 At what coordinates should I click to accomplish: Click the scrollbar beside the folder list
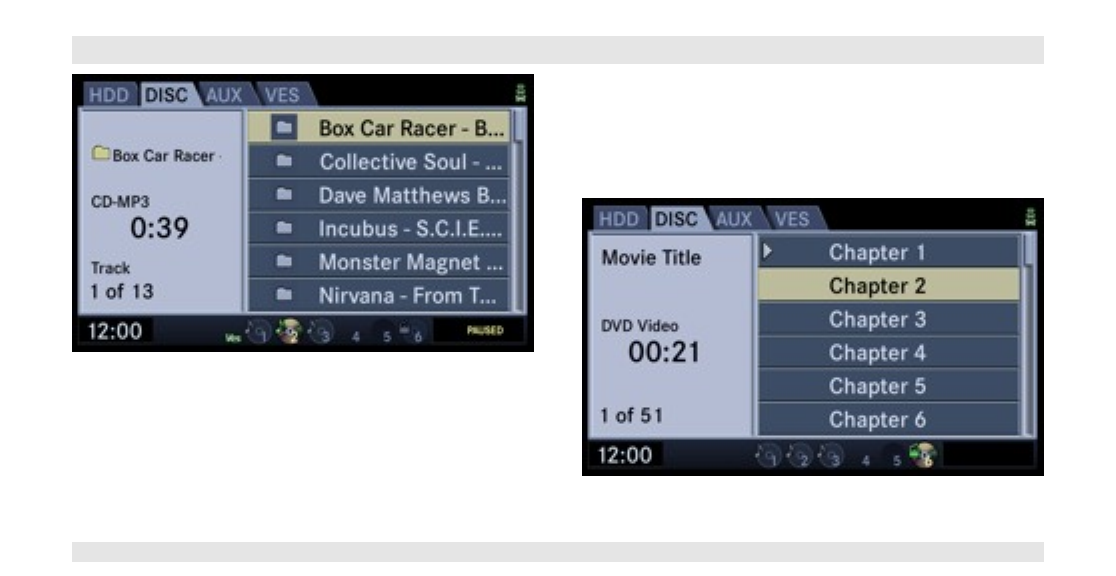click(x=519, y=211)
